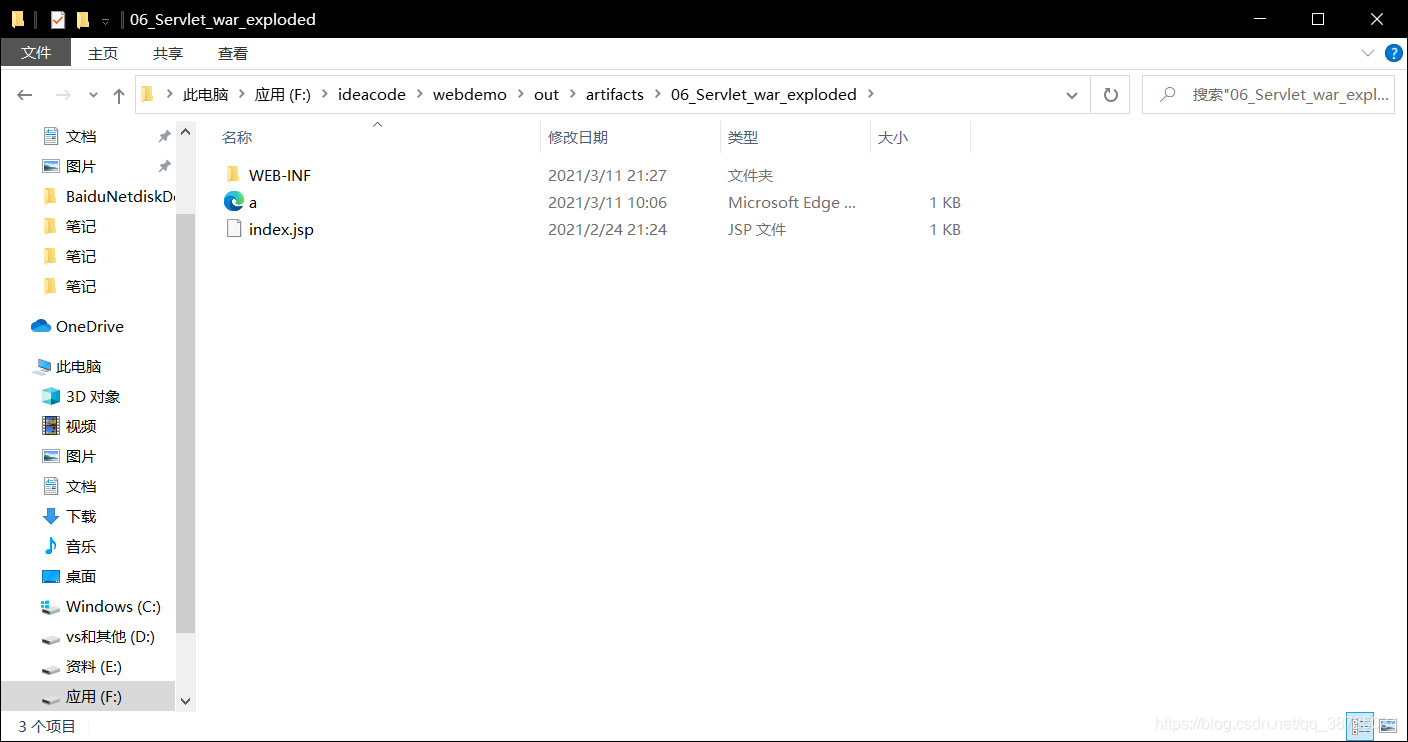This screenshot has height=742, width=1408.
Task: Open the 文件 menu tab
Action: pyautogui.click(x=36, y=53)
